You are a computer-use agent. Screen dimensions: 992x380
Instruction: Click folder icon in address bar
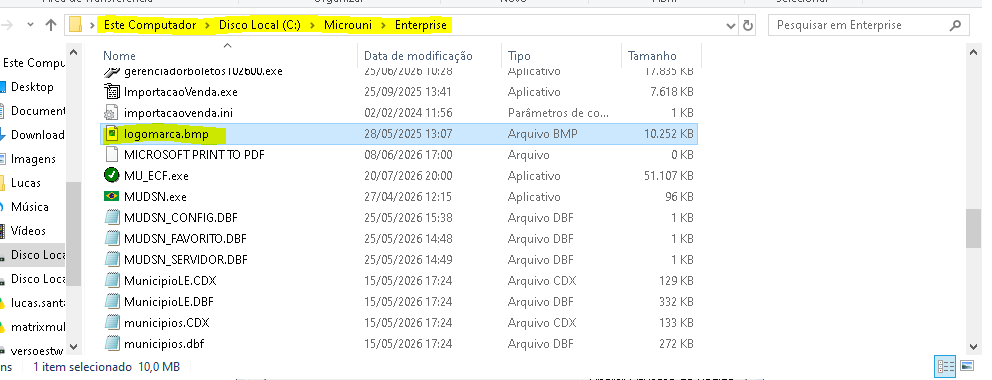coord(76,25)
